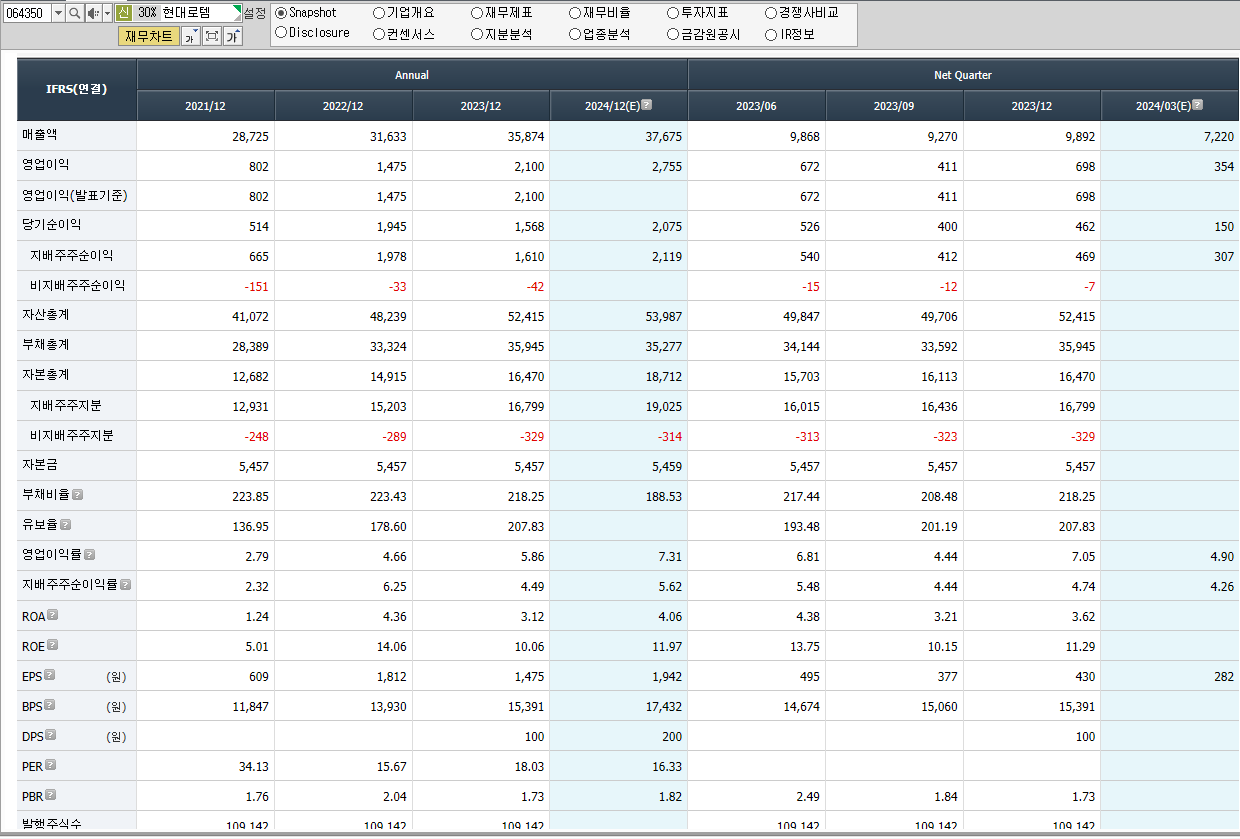This screenshot has width=1240, height=839.
Task: Click the 설정 settings label
Action: pos(255,13)
